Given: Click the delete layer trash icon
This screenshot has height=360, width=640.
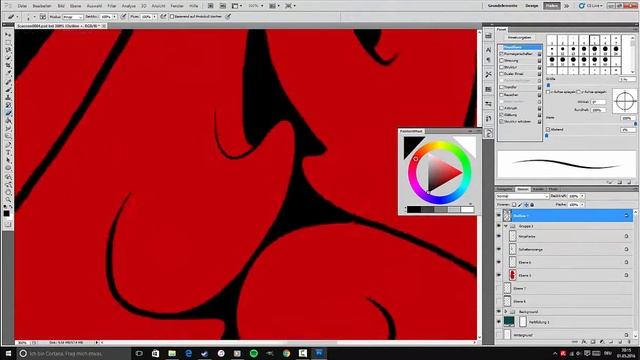Looking at the screenshot, I should [x=629, y=342].
